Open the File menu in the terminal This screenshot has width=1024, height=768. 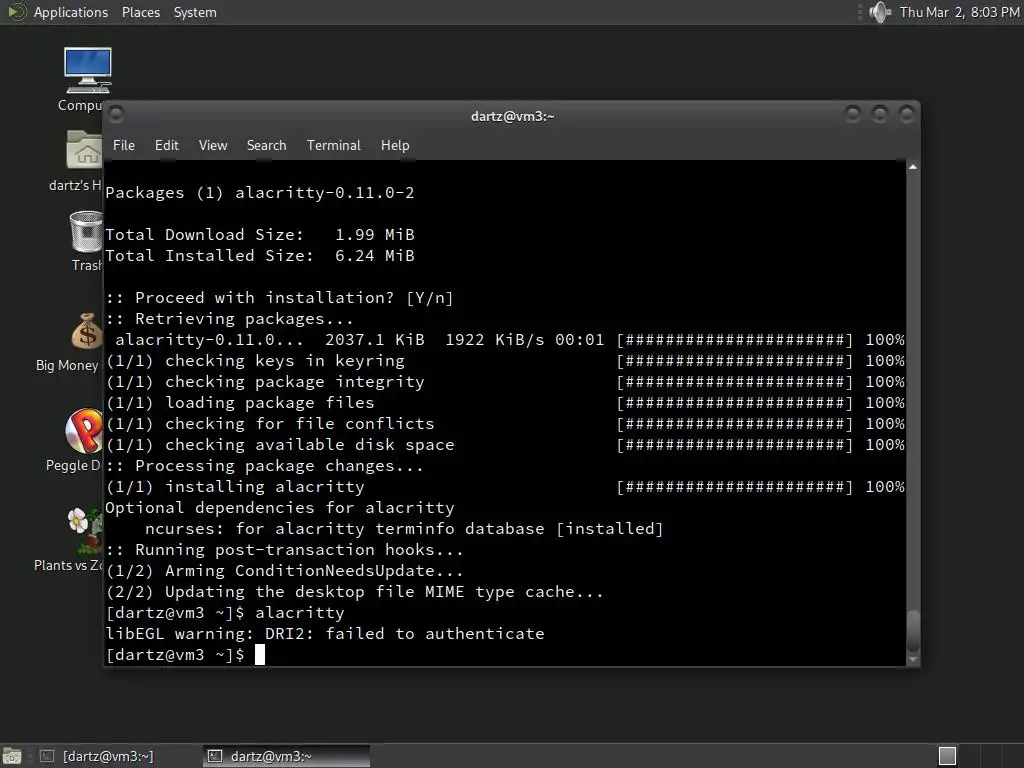(x=123, y=145)
